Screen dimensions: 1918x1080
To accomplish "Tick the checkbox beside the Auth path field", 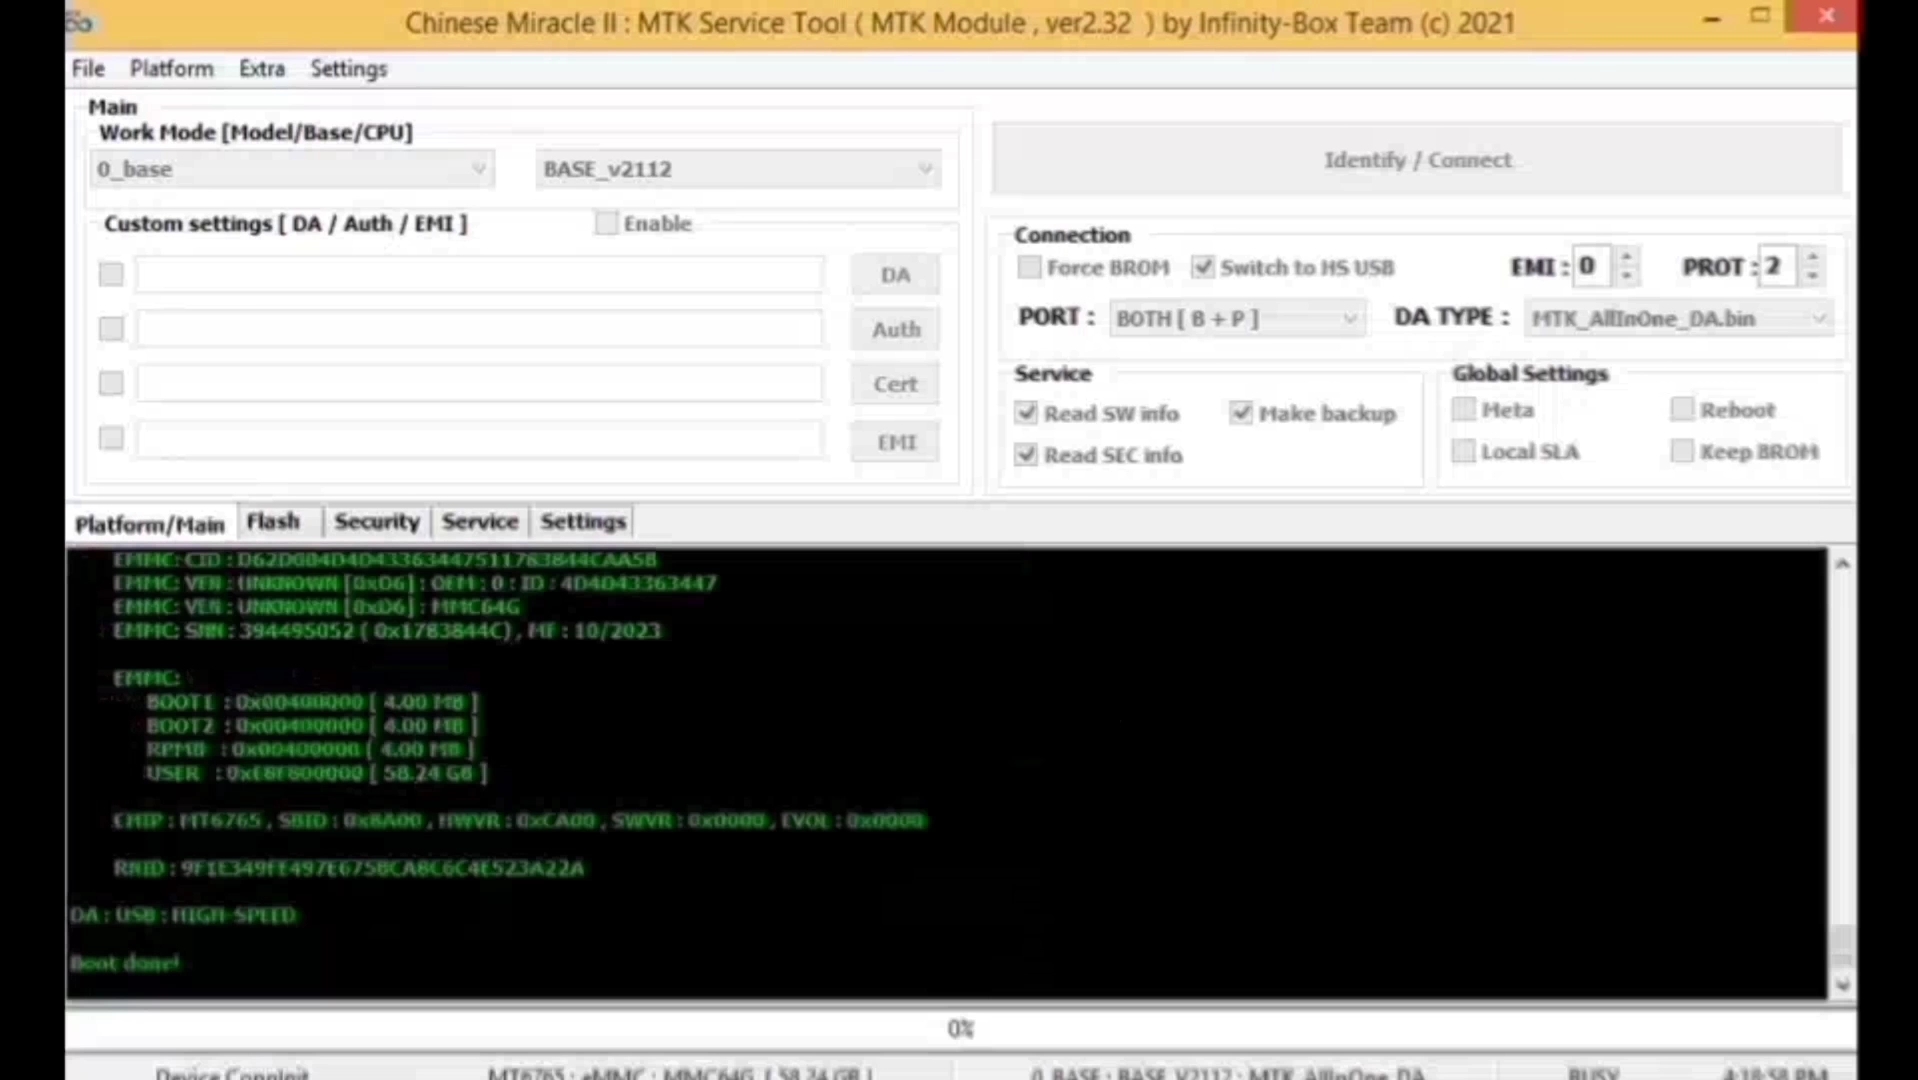I will (111, 329).
